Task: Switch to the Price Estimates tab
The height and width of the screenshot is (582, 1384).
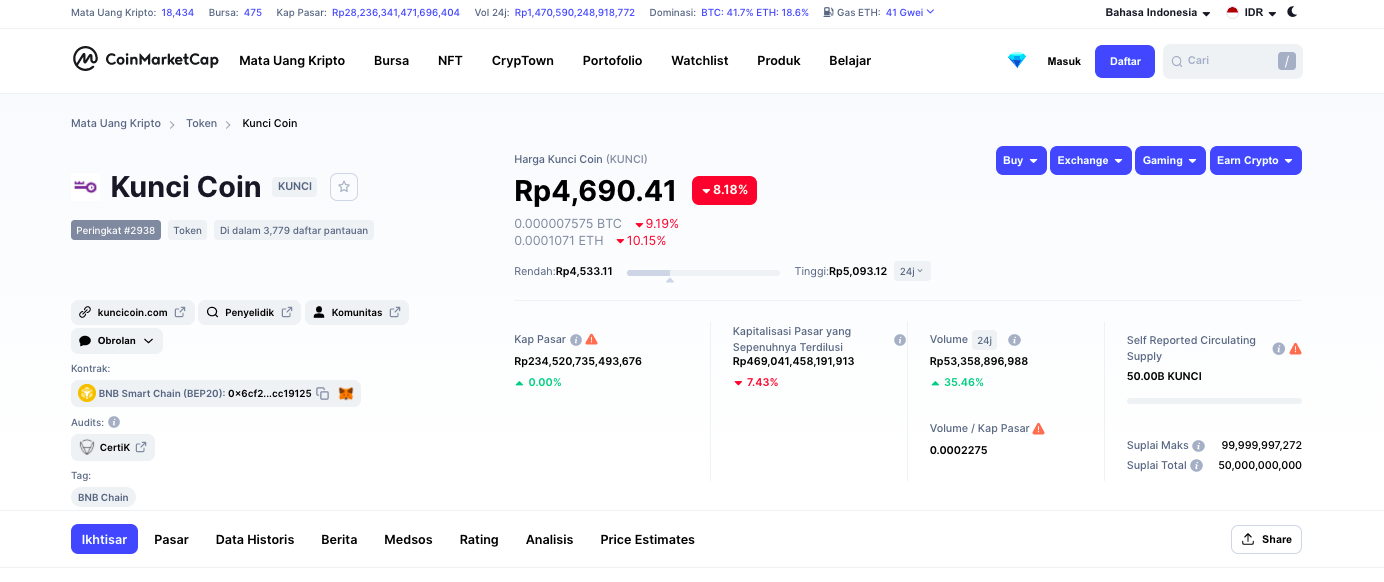Action: tap(647, 539)
